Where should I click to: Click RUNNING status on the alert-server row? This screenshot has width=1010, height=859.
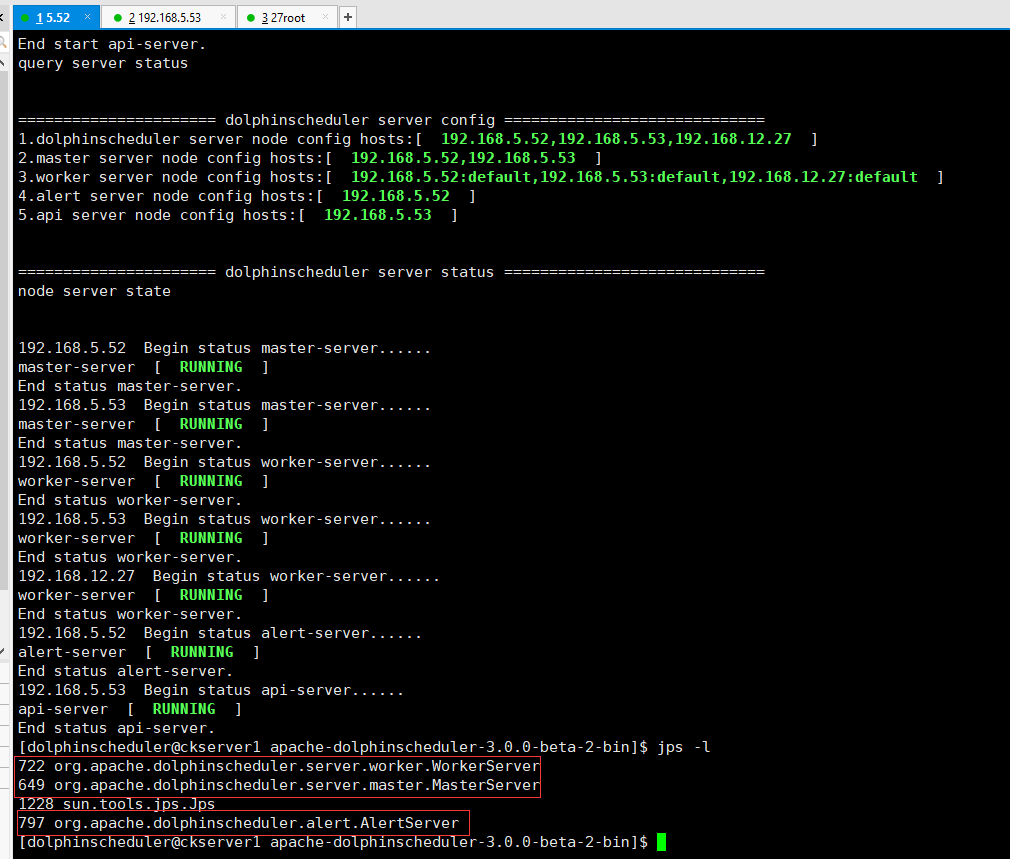[x=202, y=652]
